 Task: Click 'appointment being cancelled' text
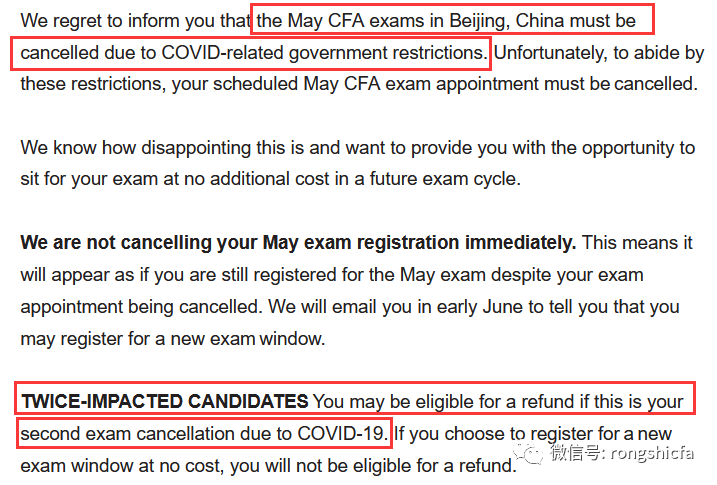[141, 307]
